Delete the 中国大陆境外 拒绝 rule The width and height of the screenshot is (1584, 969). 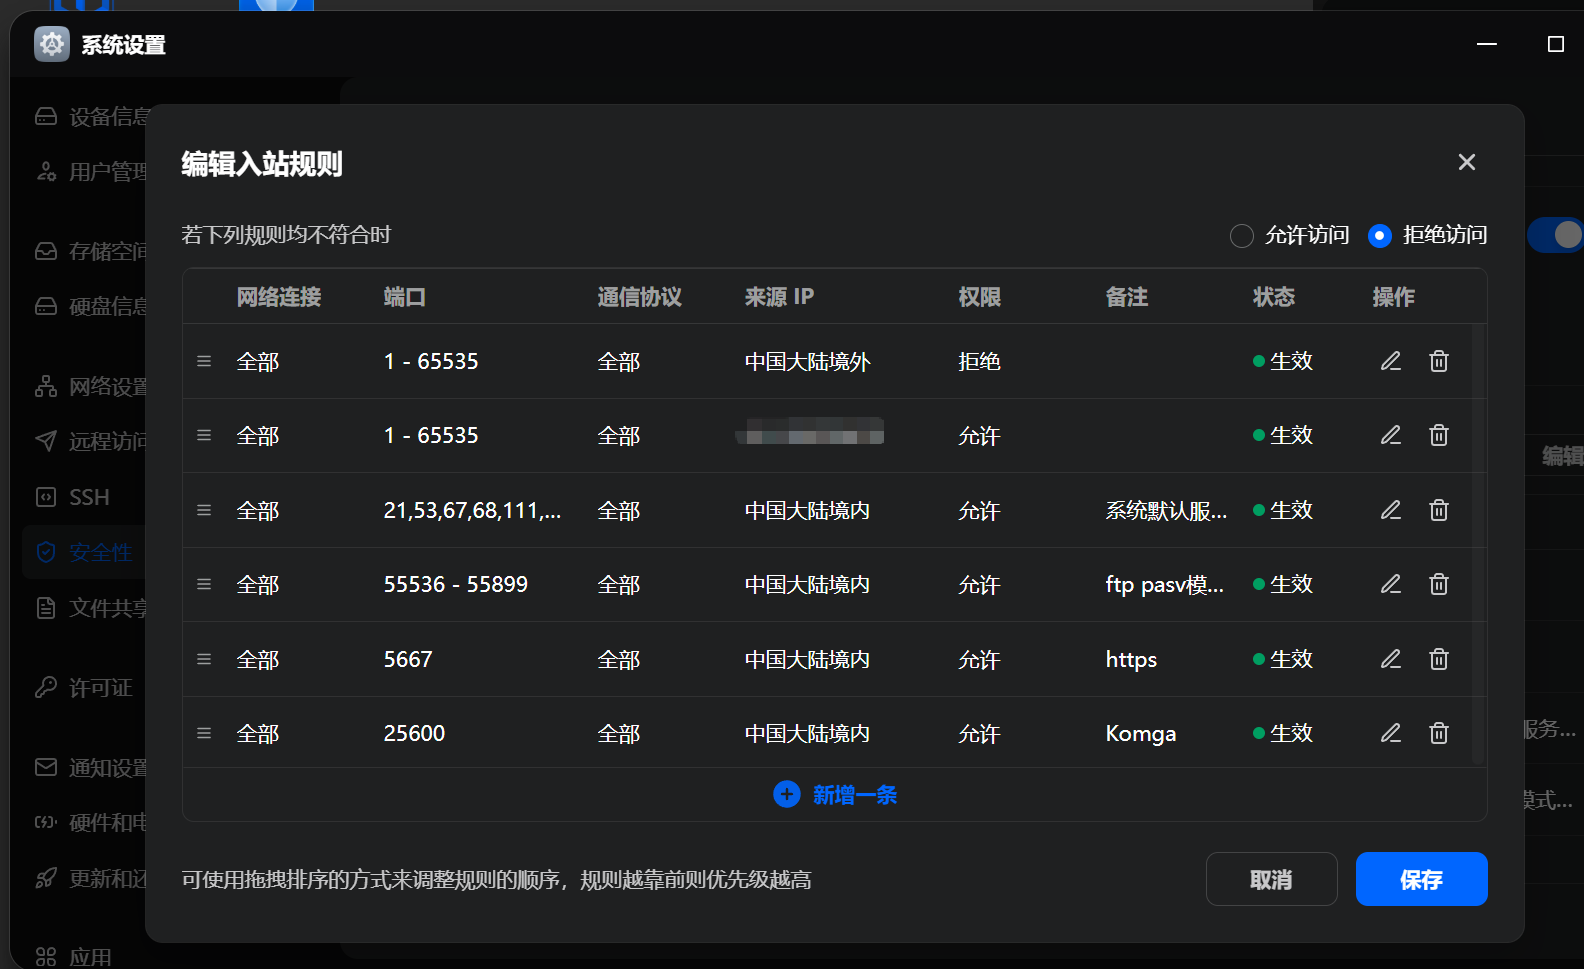tap(1439, 361)
